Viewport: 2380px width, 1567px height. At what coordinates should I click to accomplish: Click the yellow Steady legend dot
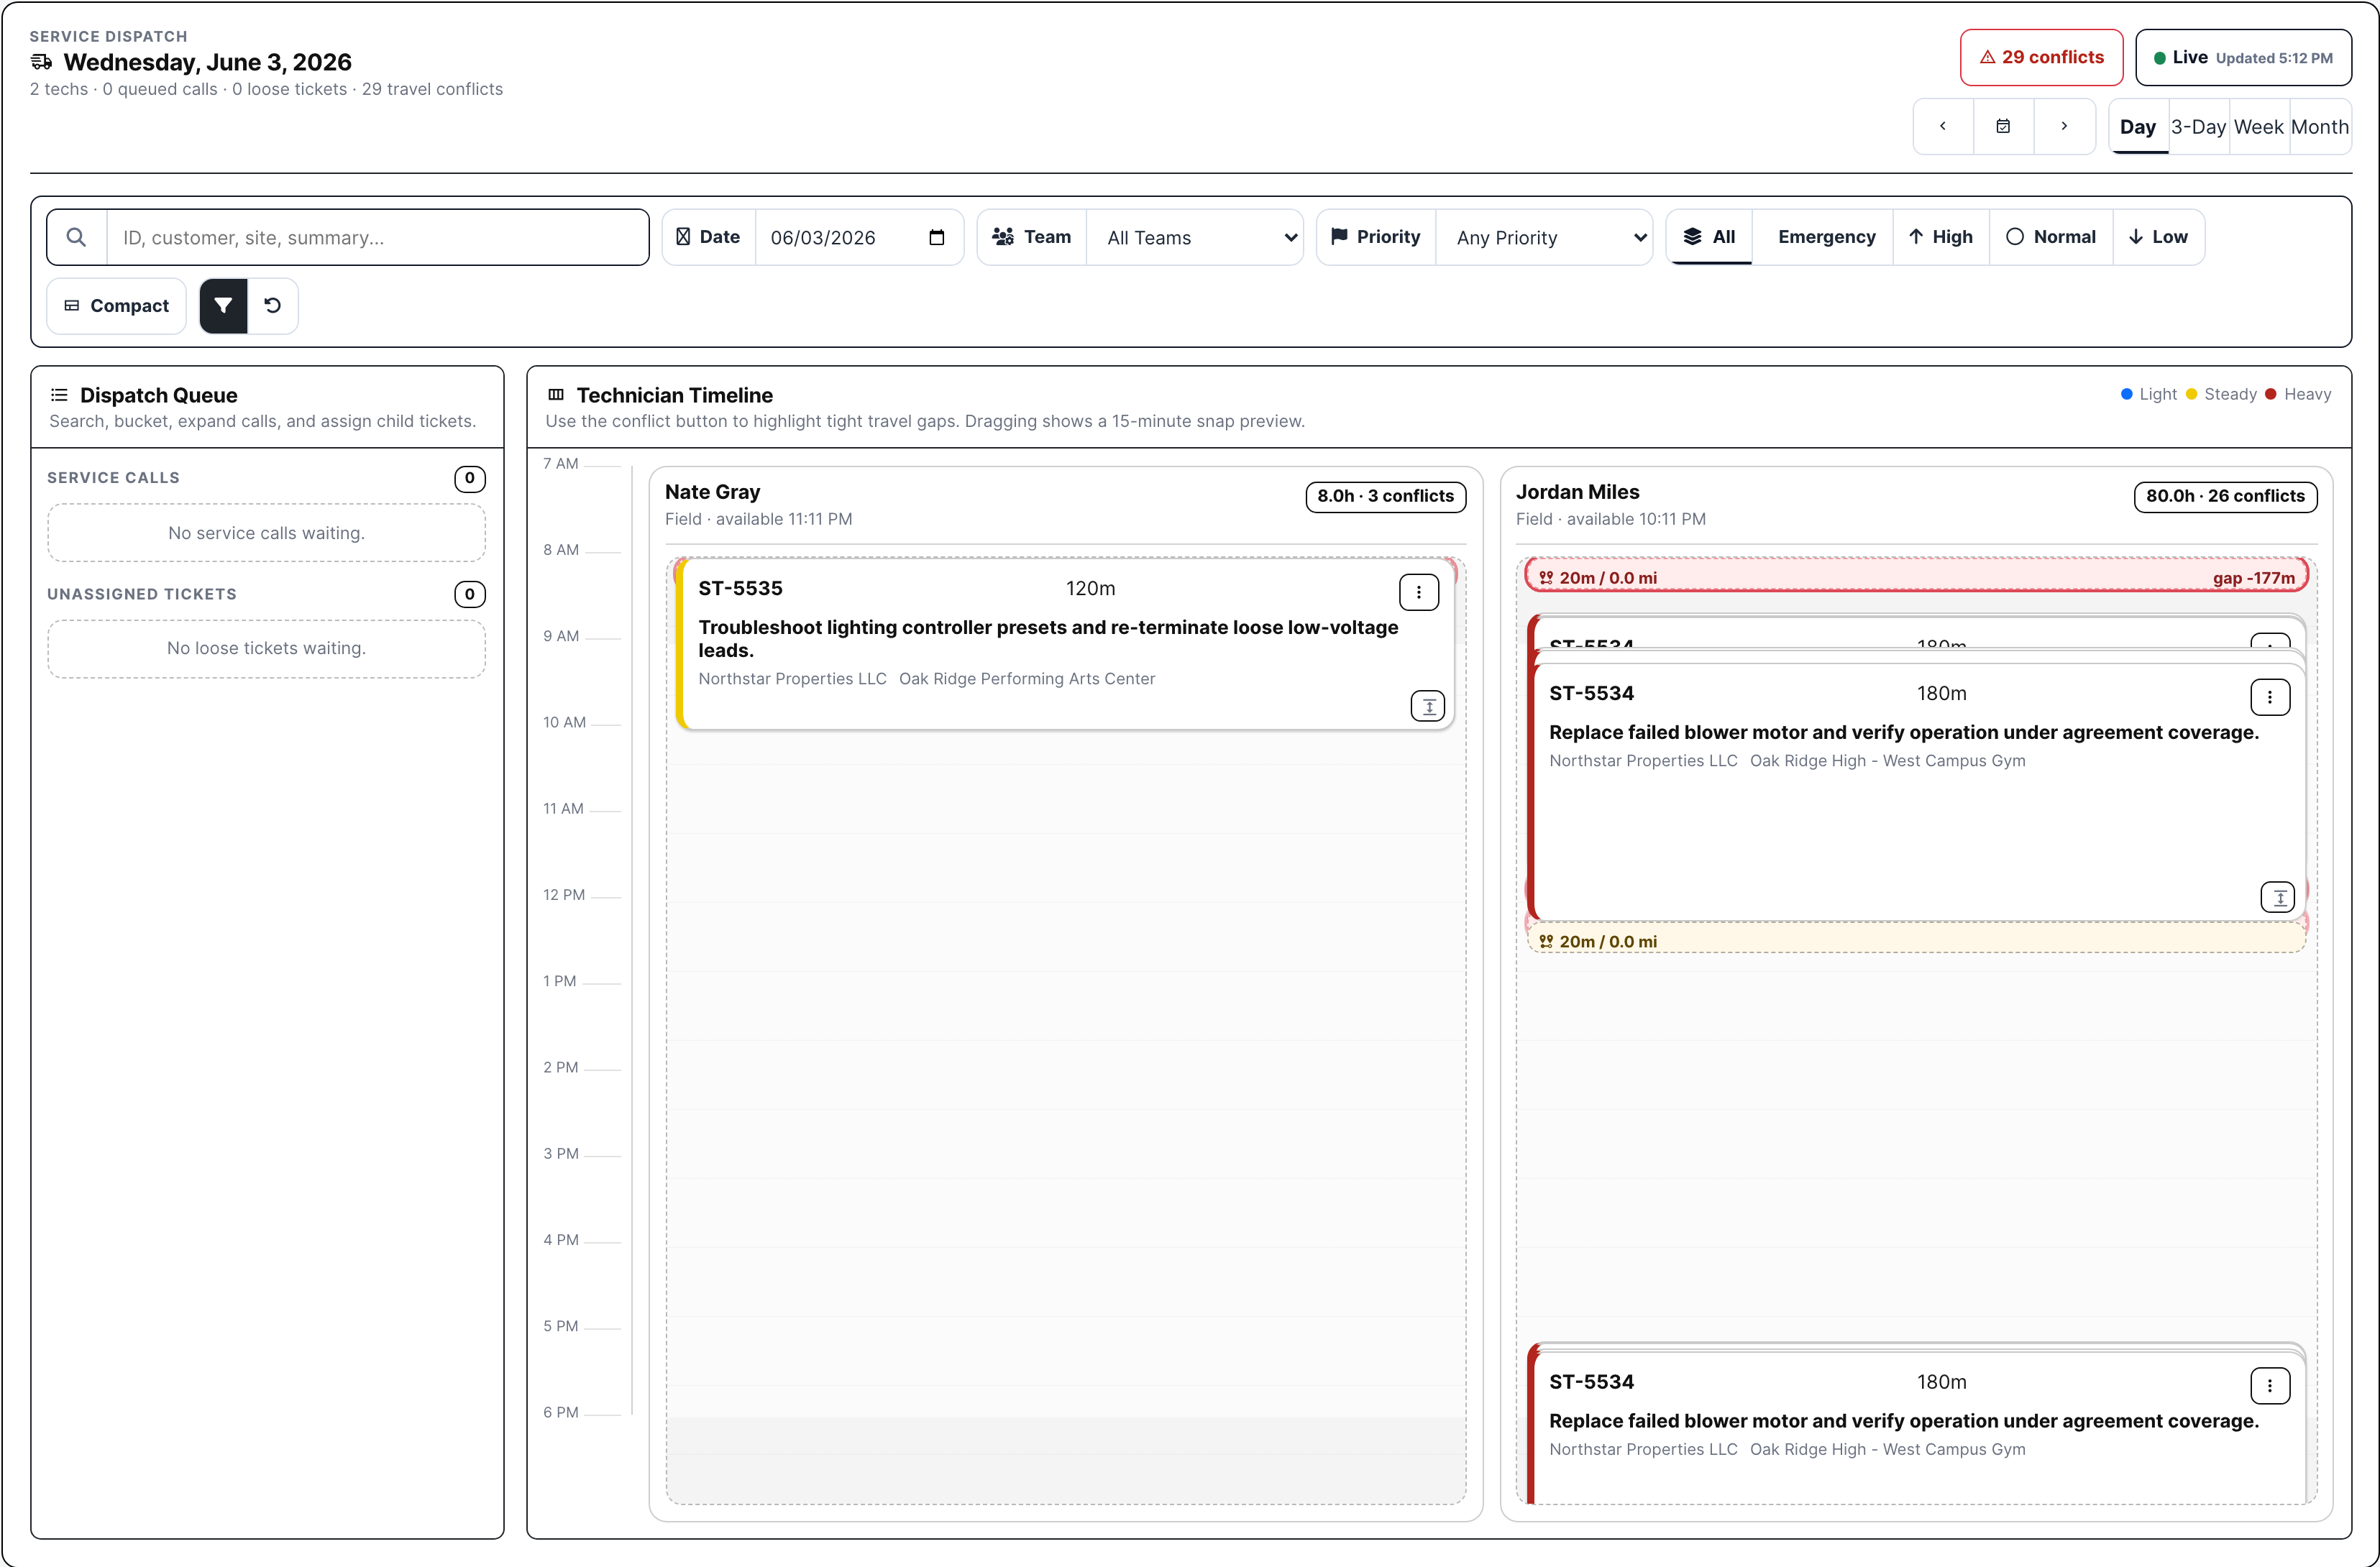click(x=2191, y=394)
